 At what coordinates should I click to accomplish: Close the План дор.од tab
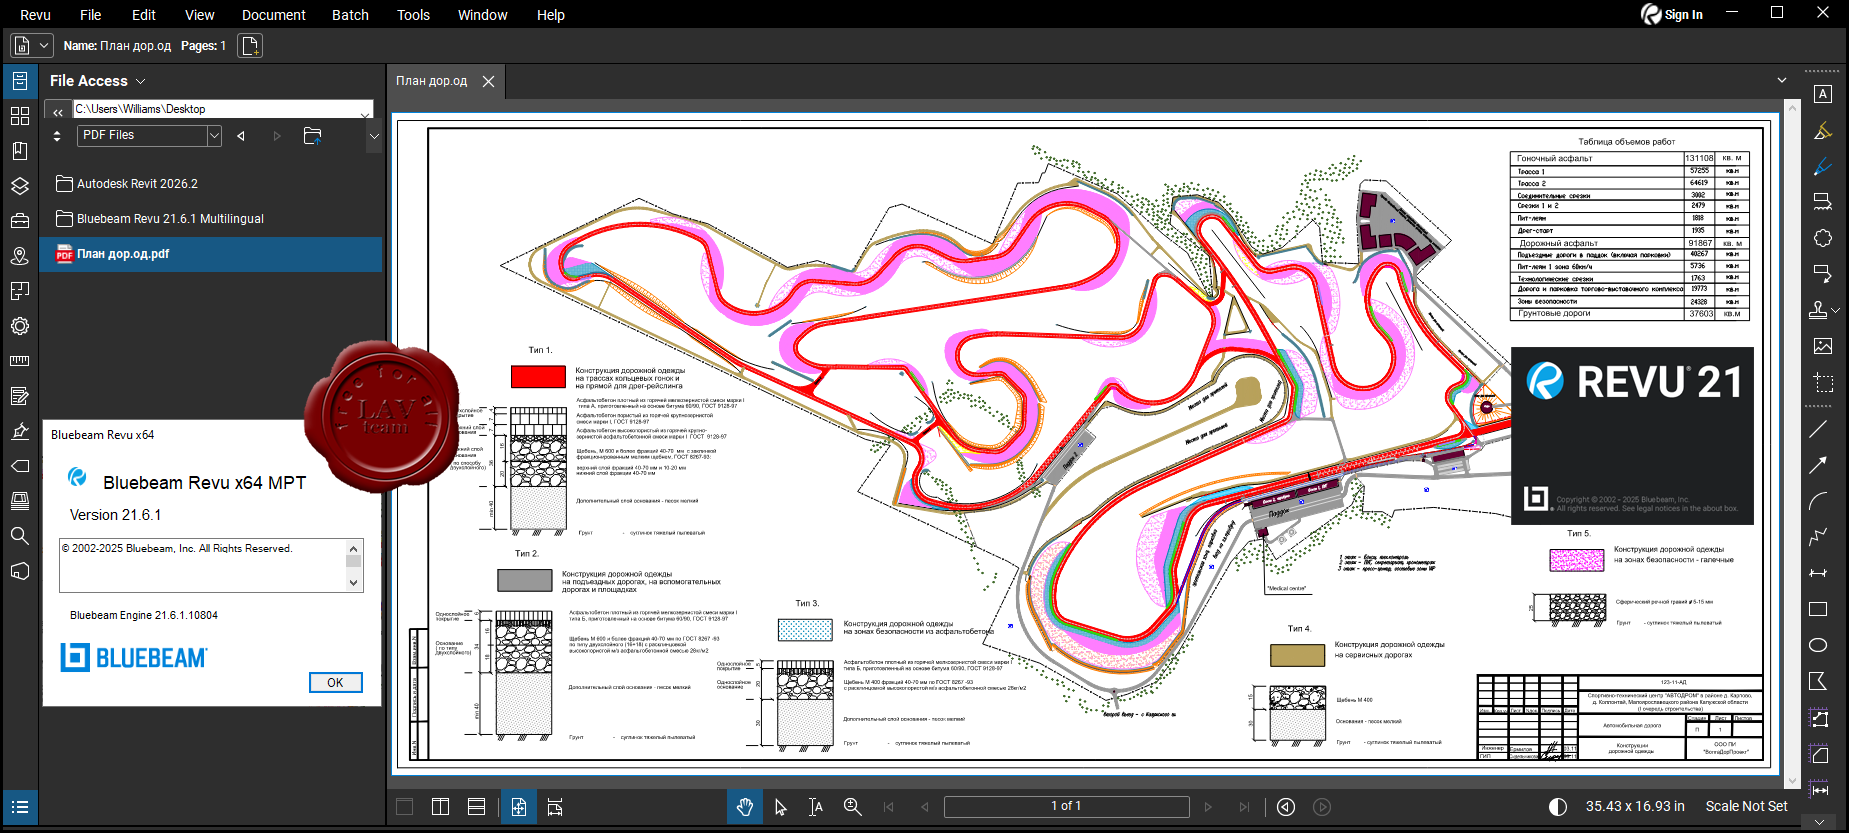[488, 81]
